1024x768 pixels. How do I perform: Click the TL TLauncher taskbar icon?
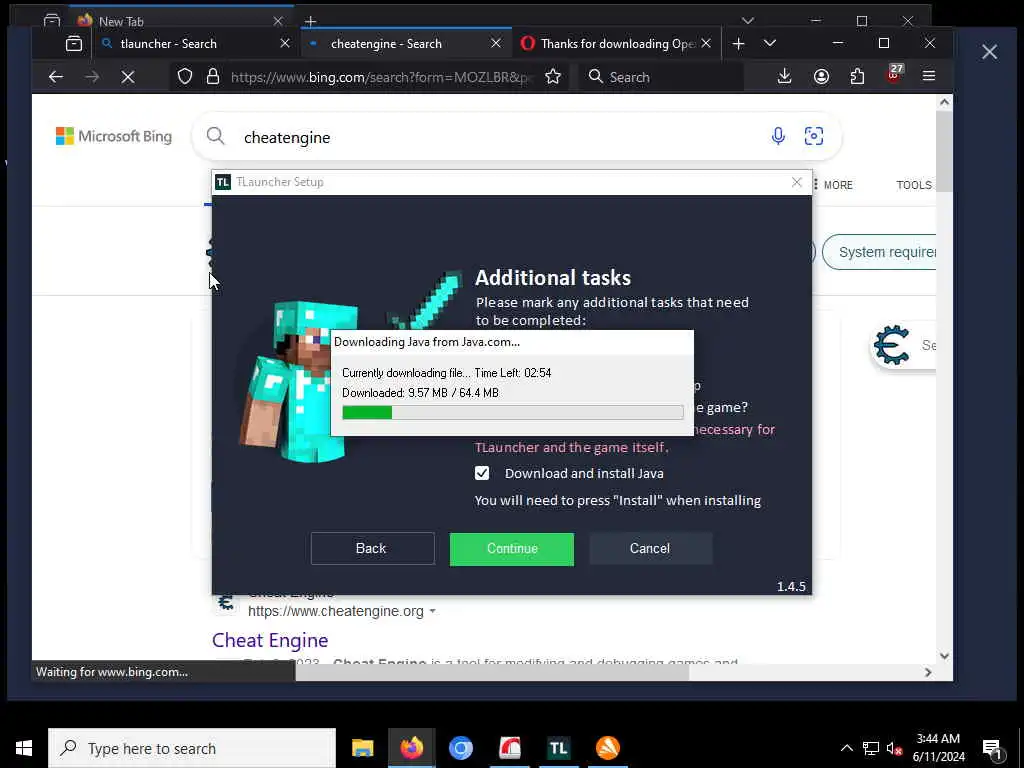click(558, 748)
